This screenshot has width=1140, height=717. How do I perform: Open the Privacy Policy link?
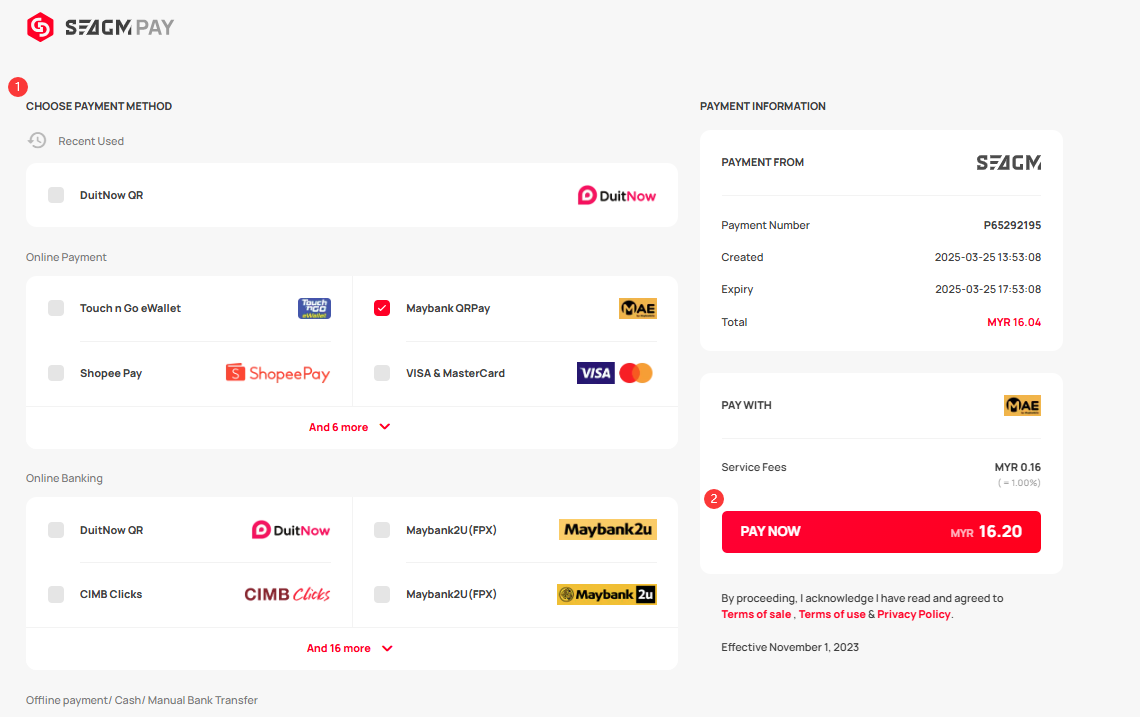pos(914,614)
